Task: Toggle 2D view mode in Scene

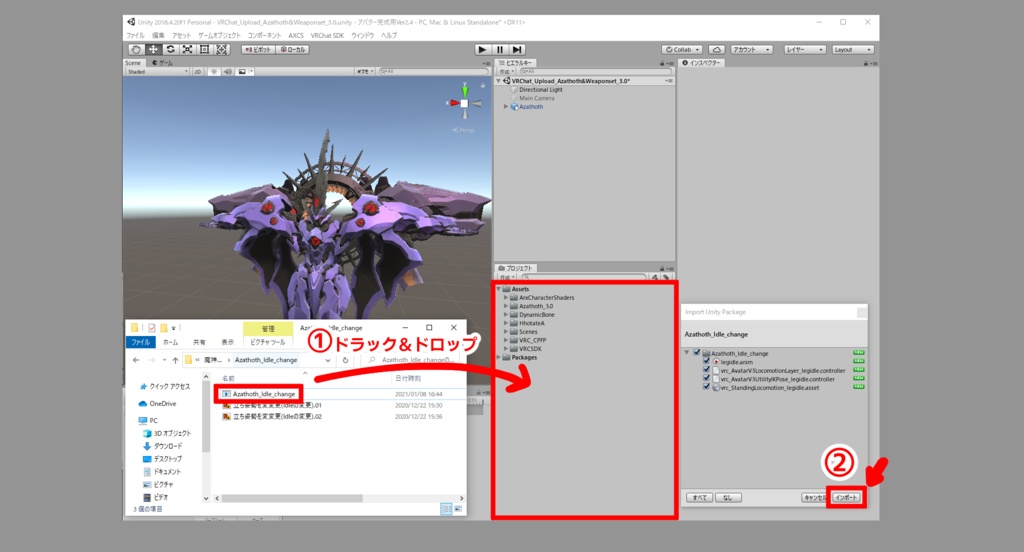Action: (197, 72)
